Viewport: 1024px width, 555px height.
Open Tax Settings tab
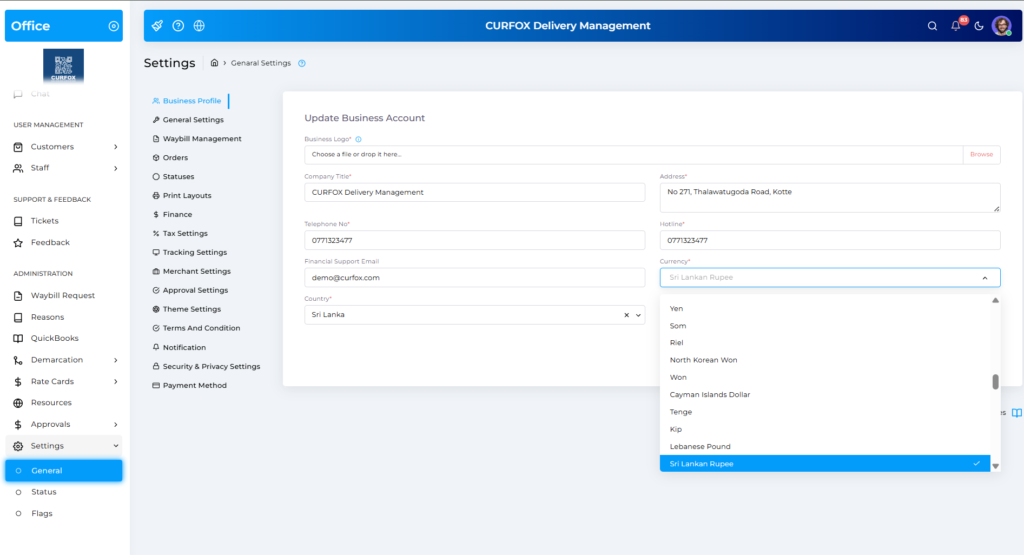180,233
